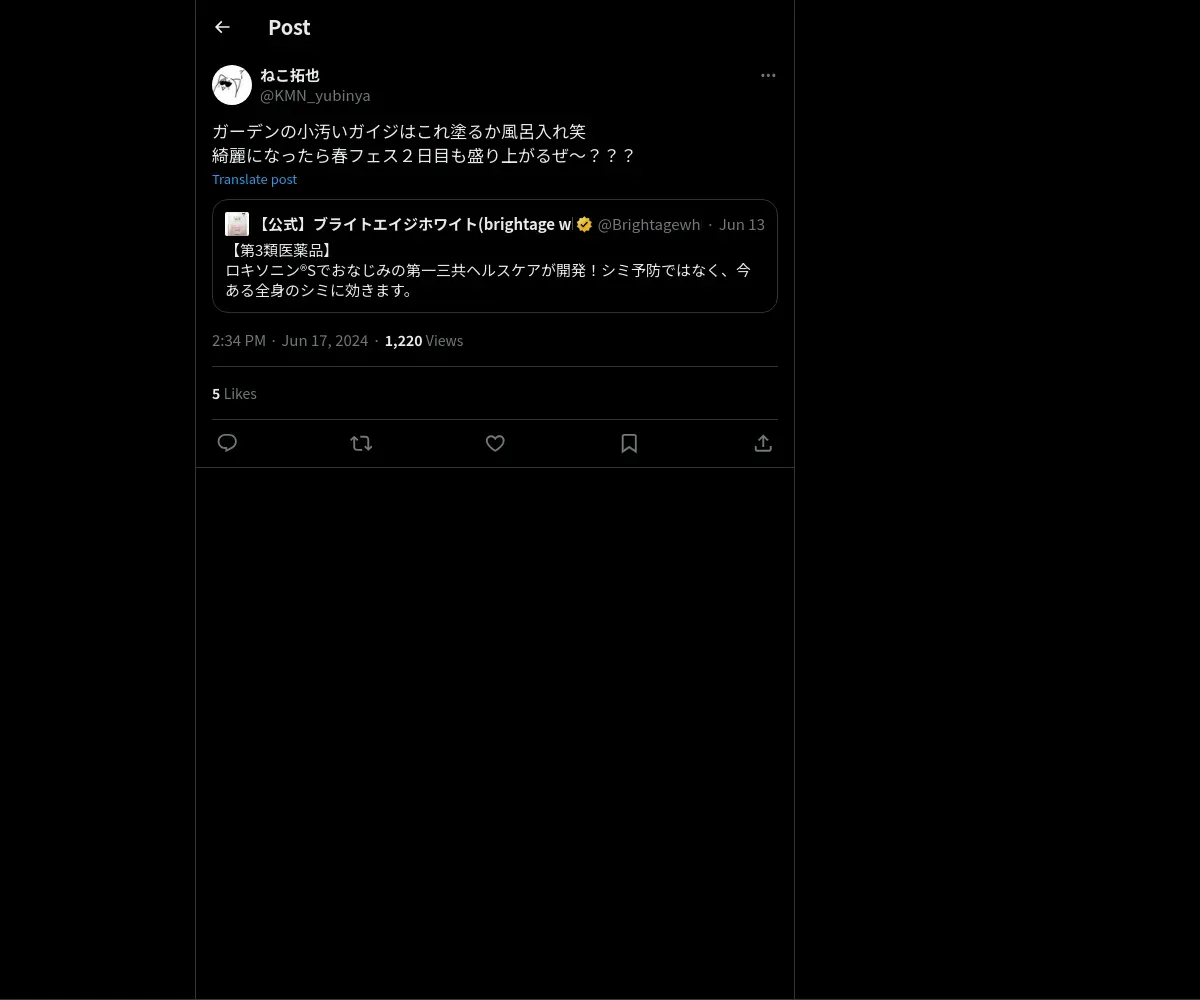This screenshot has width=1200, height=1000.
Task: Click the Jun 13 quoted post date
Action: (x=742, y=224)
